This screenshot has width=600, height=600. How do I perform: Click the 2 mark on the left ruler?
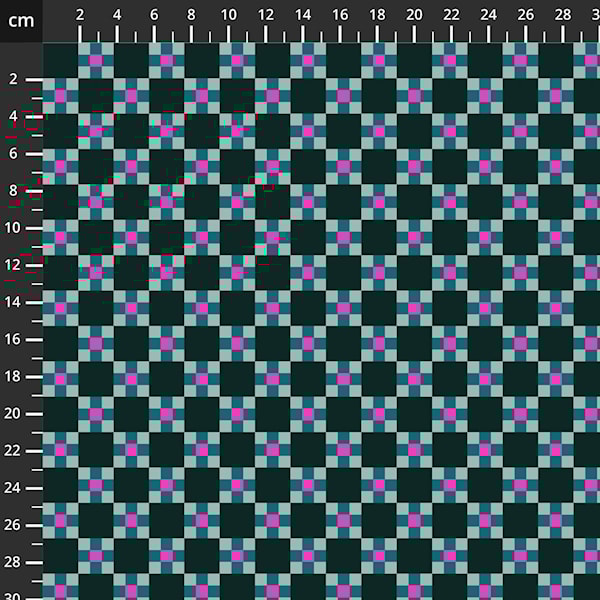point(14,79)
